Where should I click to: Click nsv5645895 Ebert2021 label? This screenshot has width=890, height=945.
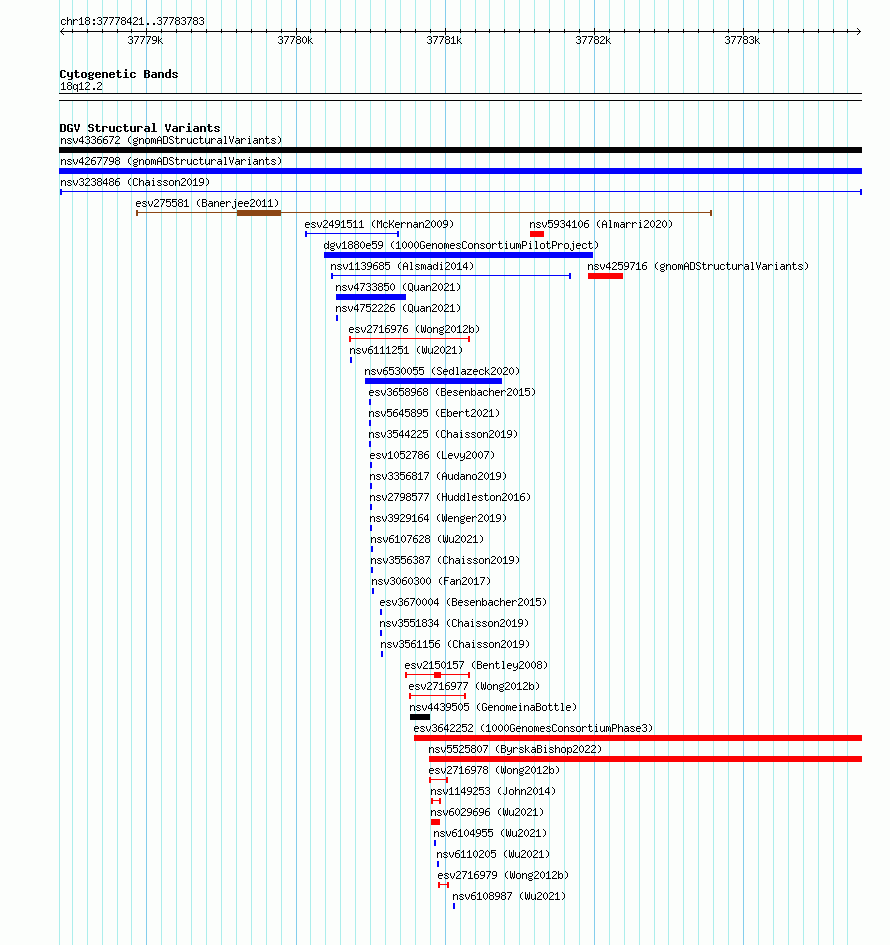[x=434, y=413]
